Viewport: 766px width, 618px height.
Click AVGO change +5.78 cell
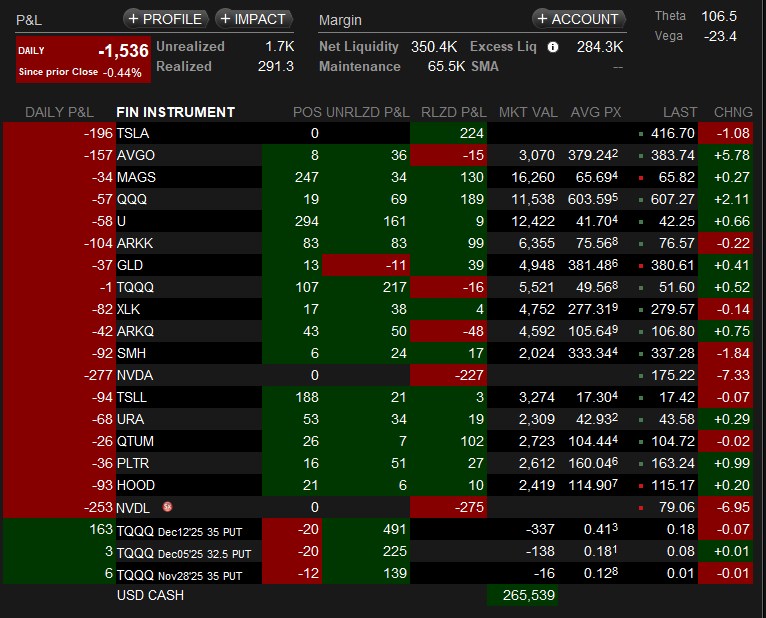pos(725,155)
